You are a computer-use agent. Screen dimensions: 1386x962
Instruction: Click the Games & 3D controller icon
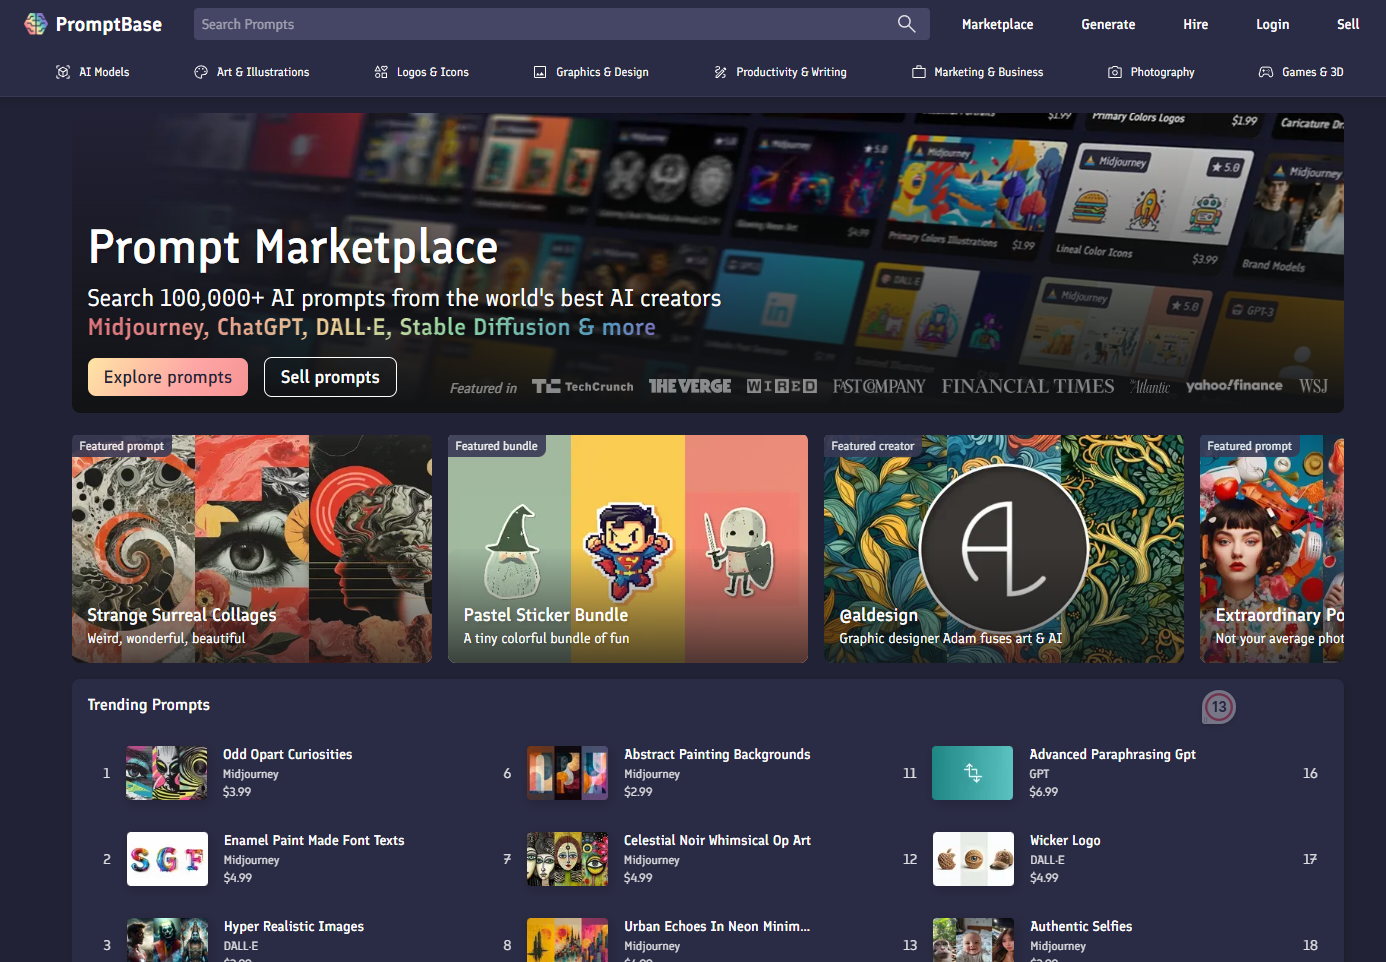(x=1266, y=72)
